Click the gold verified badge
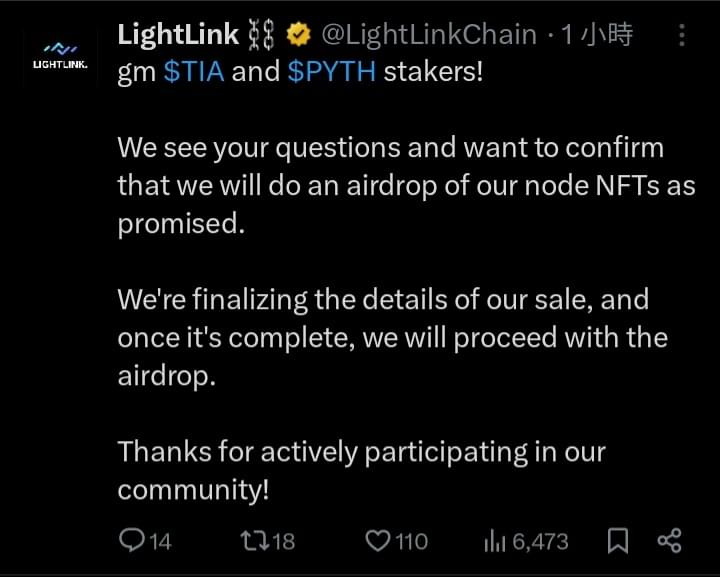The height and width of the screenshot is (577, 720). 298,35
